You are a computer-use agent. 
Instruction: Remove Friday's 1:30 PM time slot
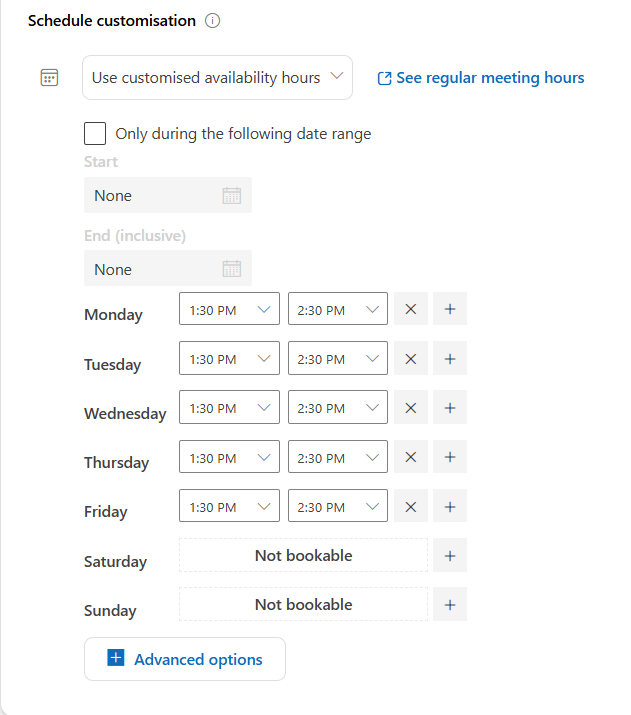tap(410, 507)
